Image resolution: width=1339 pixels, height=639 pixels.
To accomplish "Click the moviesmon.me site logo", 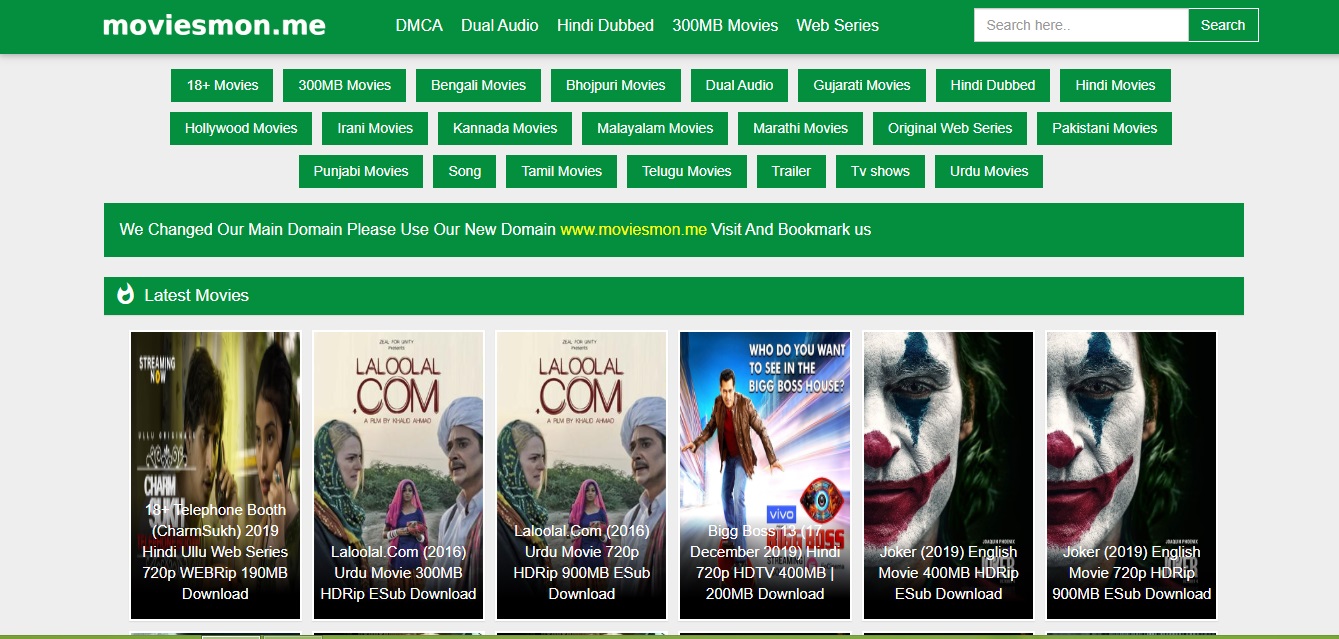I will [x=212, y=25].
